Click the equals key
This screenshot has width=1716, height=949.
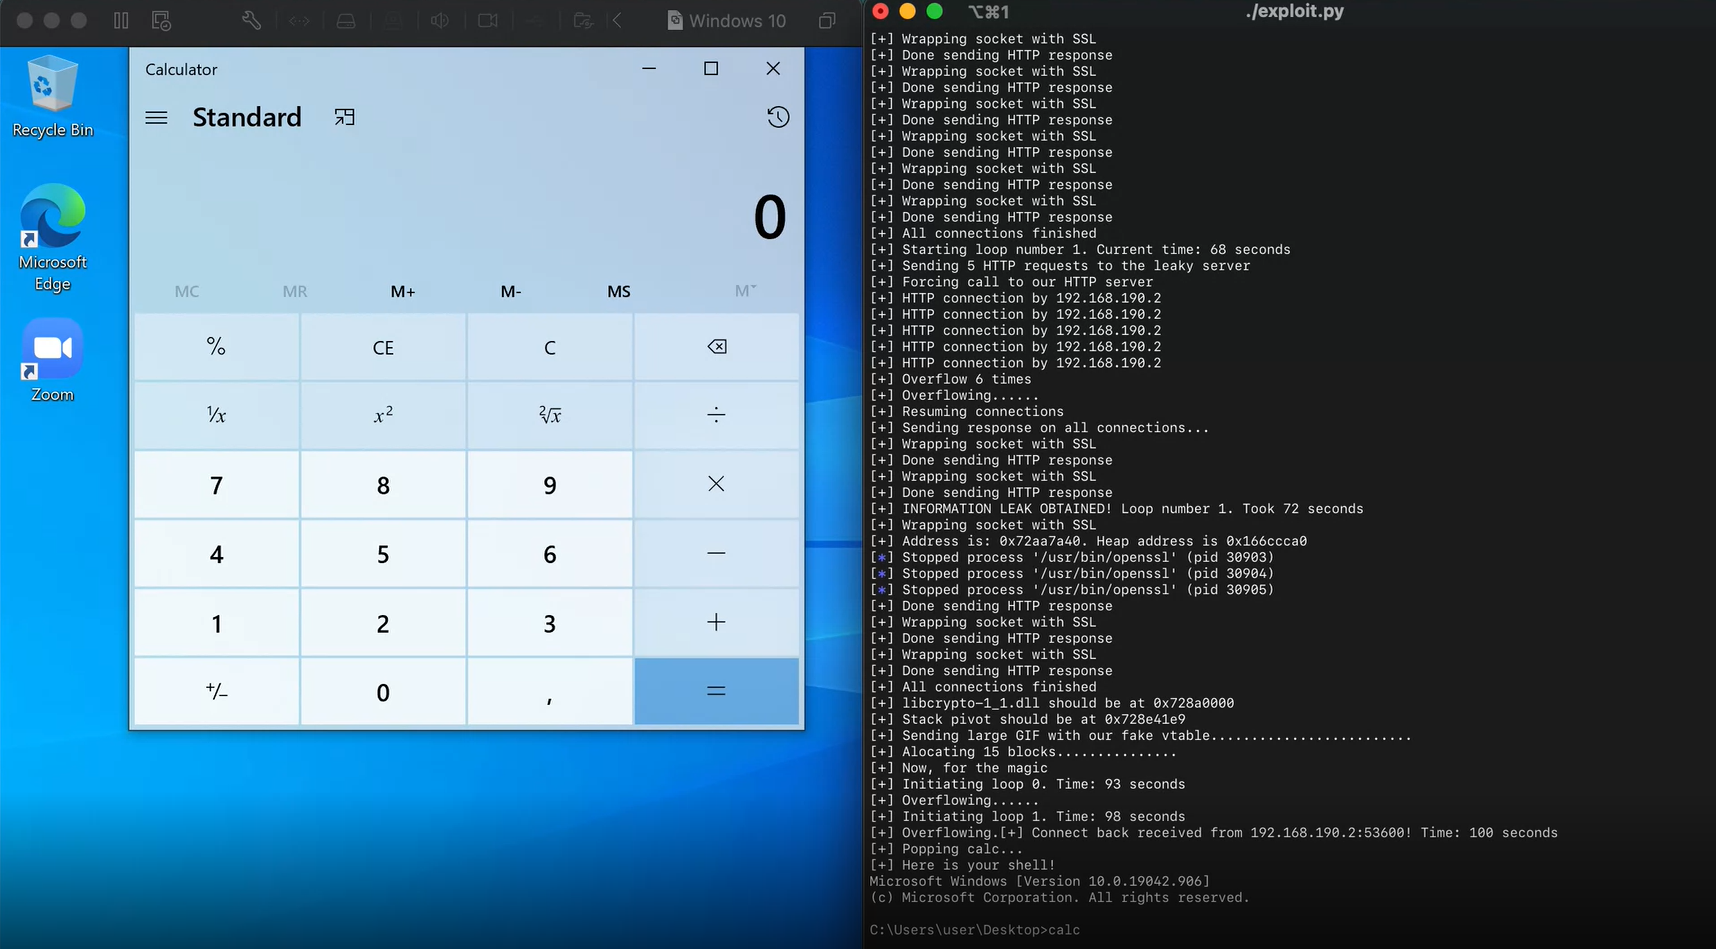tap(717, 691)
